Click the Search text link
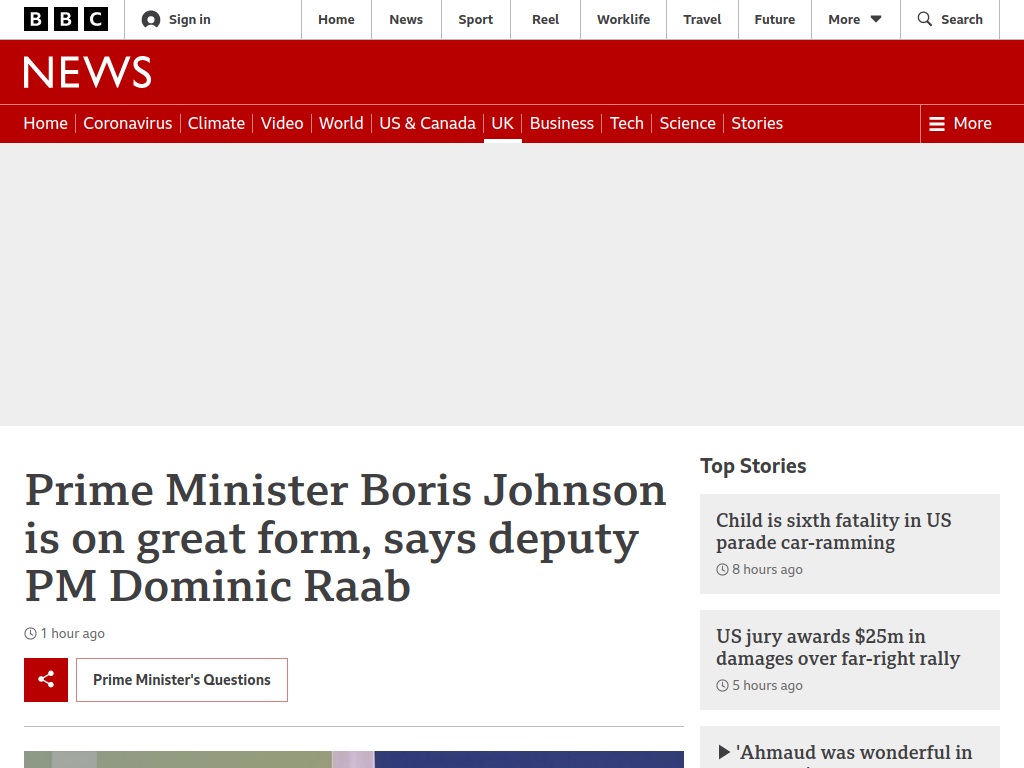This screenshot has height=768, width=1024. (961, 20)
